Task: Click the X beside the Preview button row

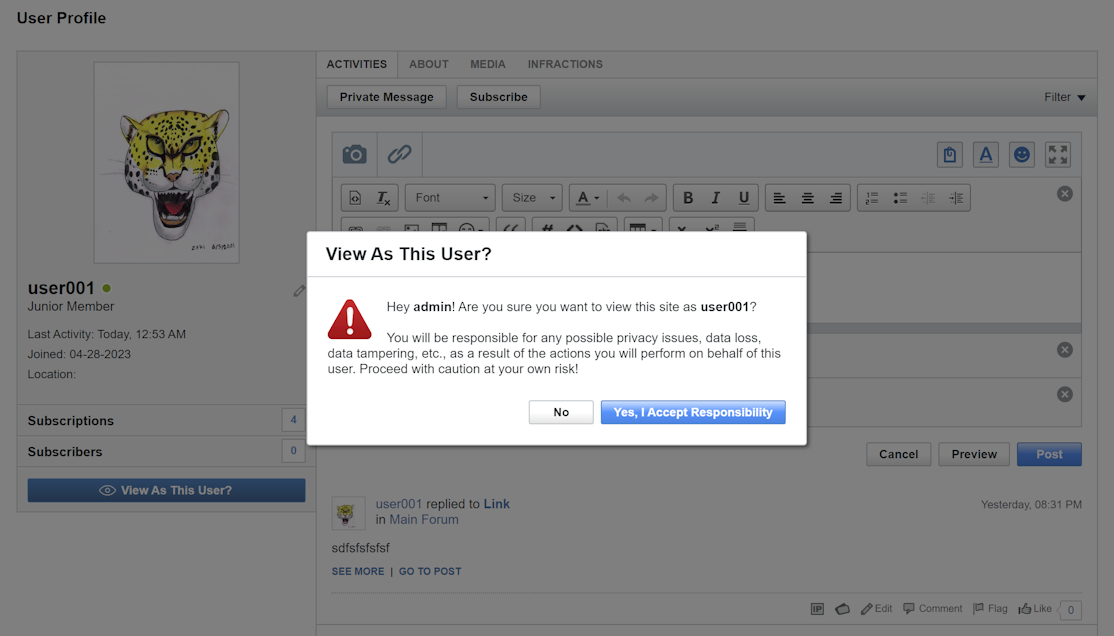Action: 1064,394
